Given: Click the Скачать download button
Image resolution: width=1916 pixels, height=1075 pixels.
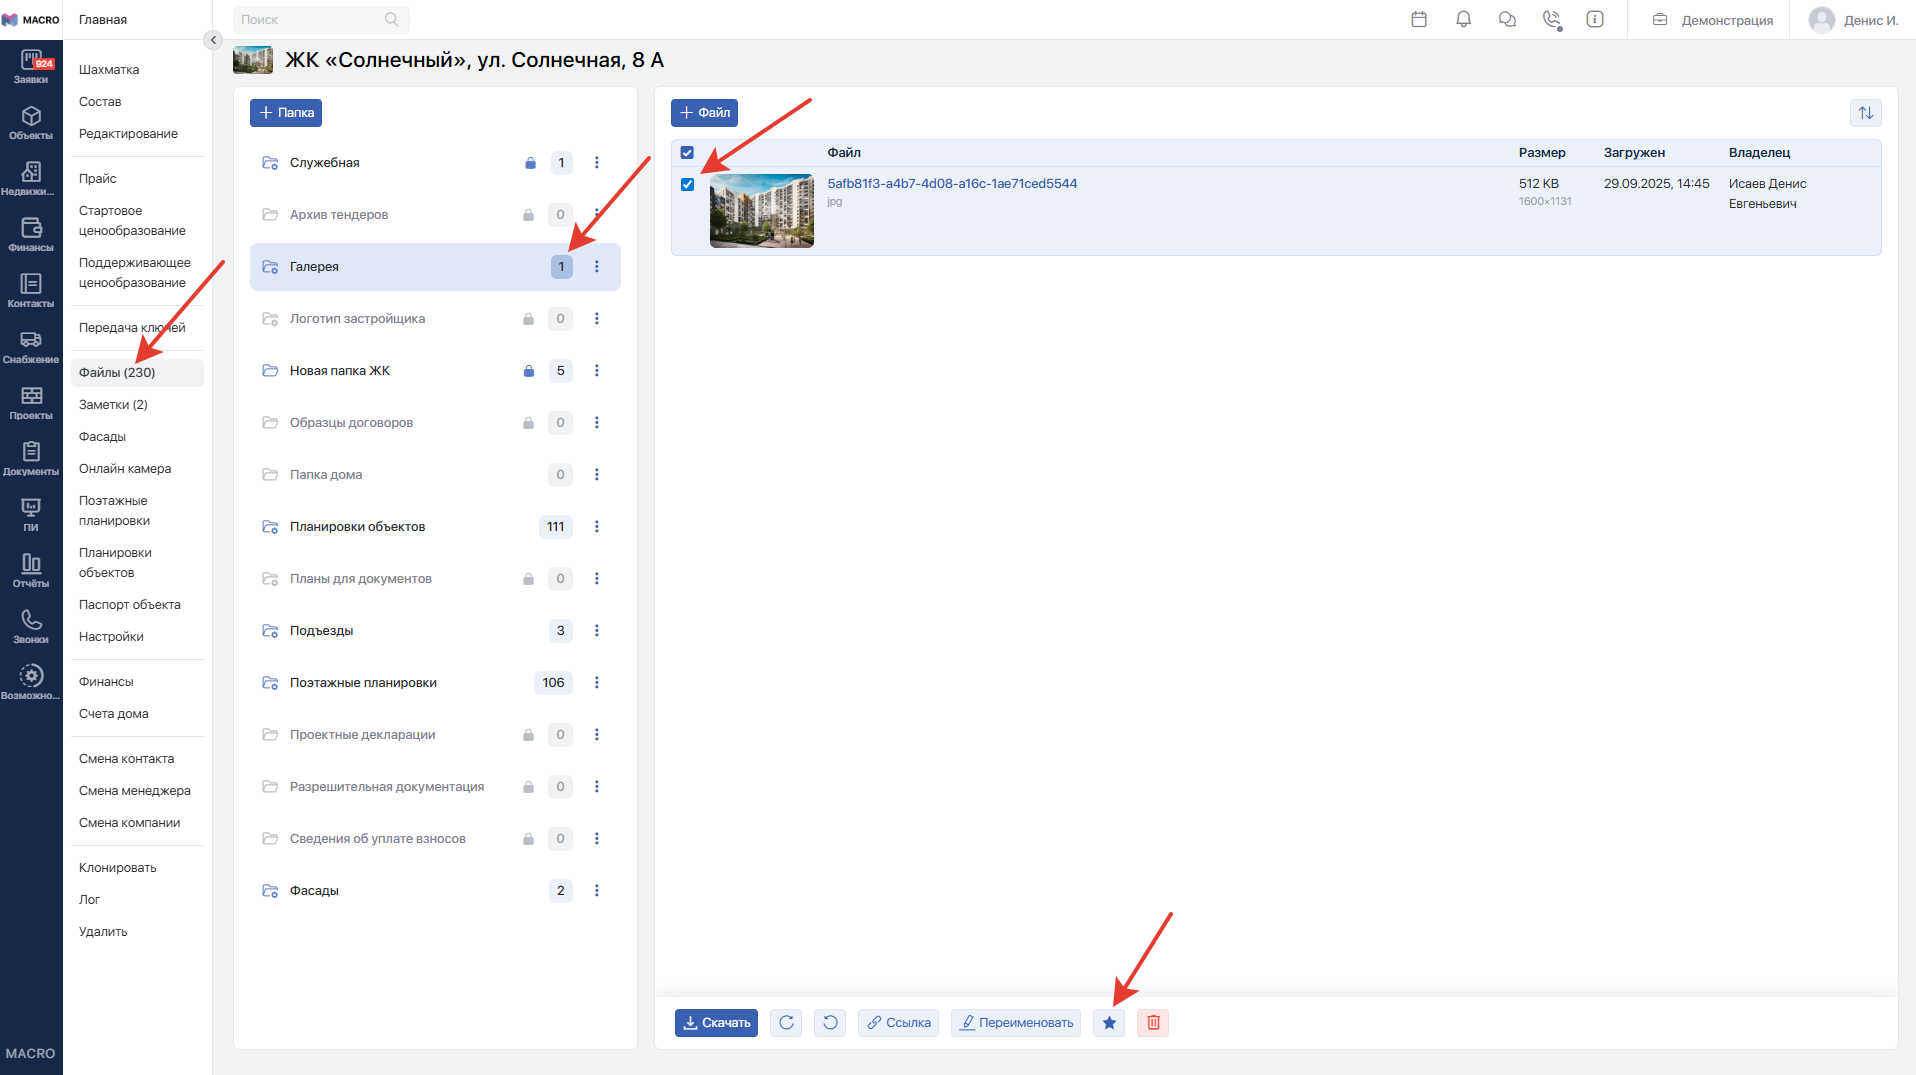Looking at the screenshot, I should coord(716,1022).
